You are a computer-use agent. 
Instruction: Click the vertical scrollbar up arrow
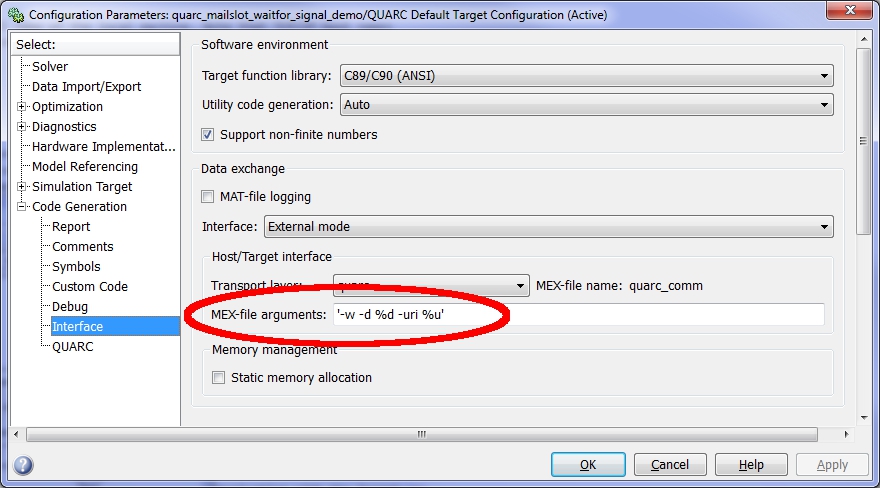(x=863, y=39)
